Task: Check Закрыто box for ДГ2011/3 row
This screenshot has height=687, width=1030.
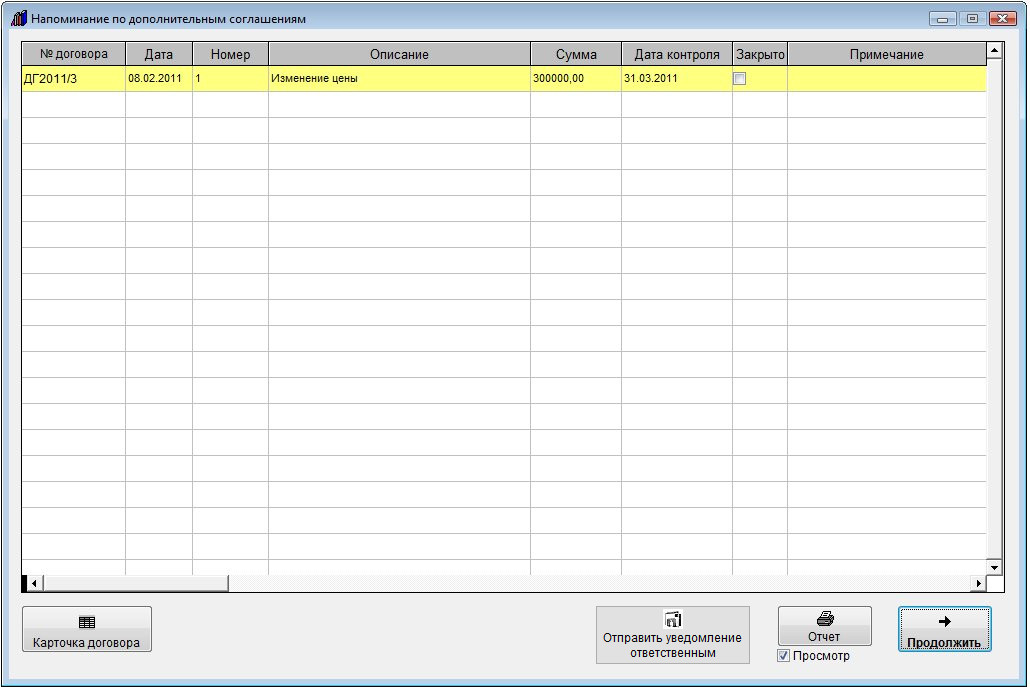Action: pyautogui.click(x=740, y=79)
